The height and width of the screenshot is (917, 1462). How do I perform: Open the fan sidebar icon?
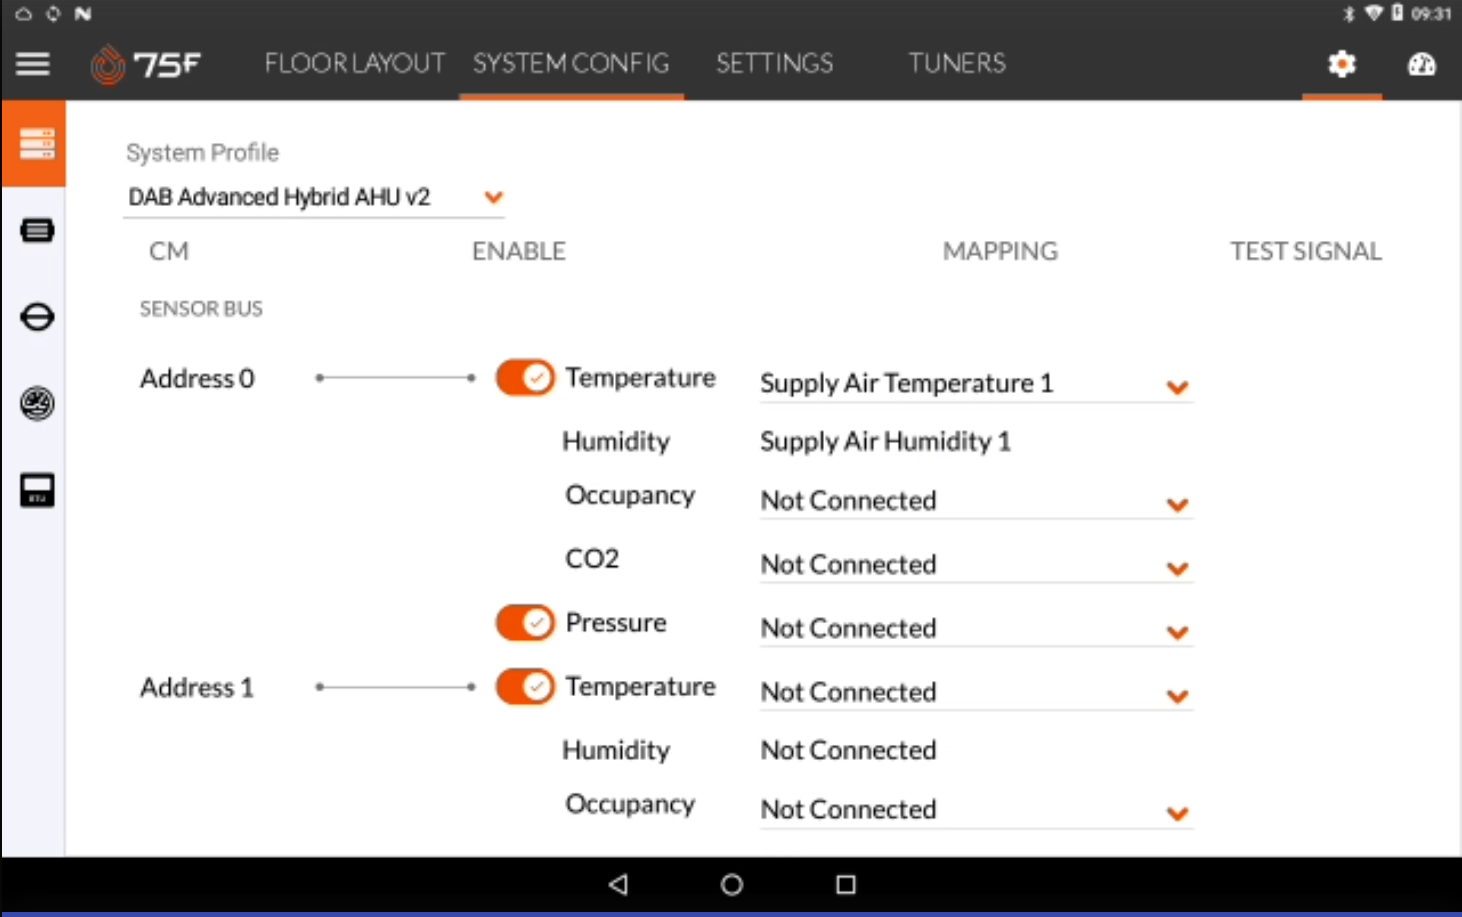[37, 403]
